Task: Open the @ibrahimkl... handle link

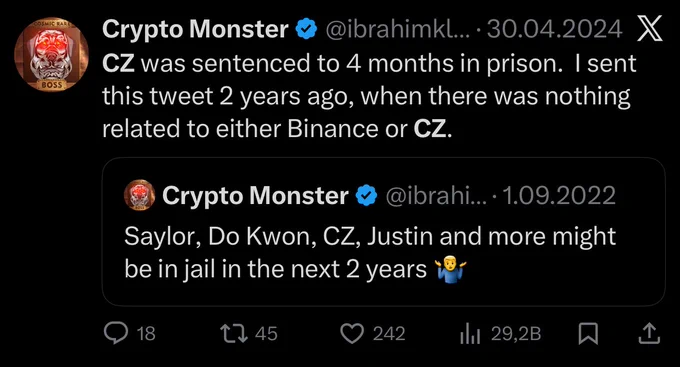Action: 398,29
